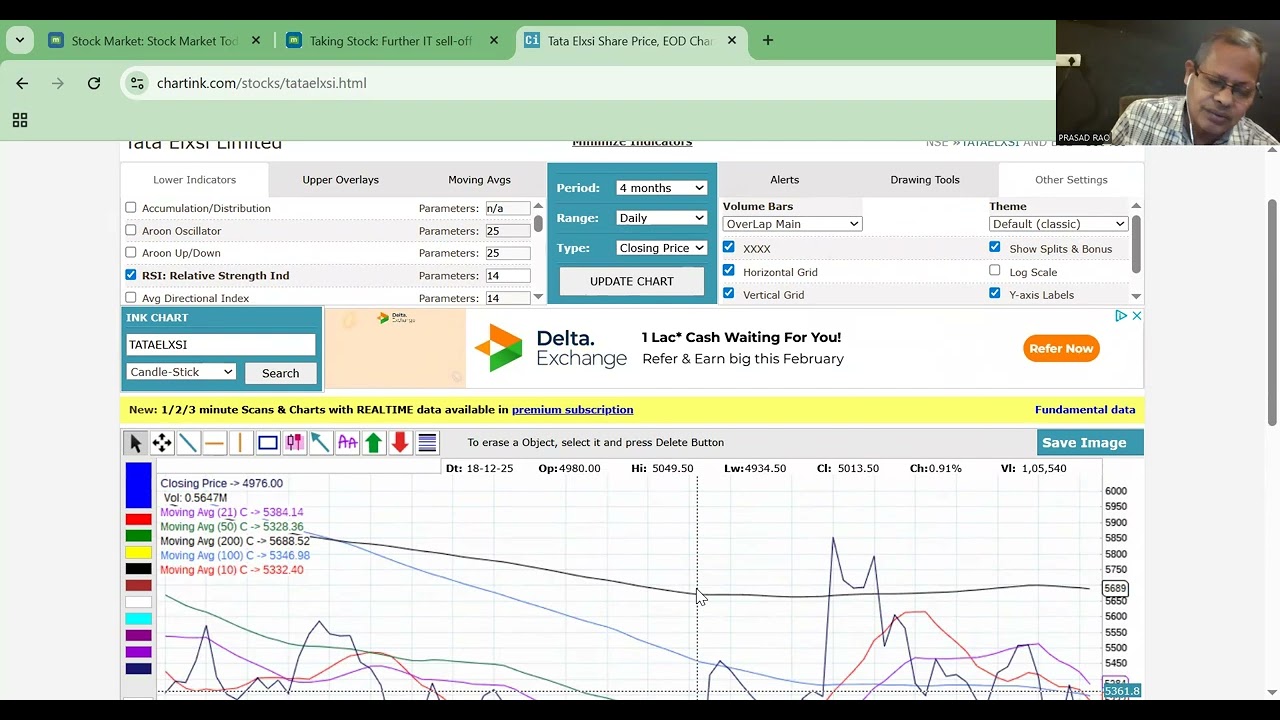Open the Volume Bars OverLap Main dropdown
The height and width of the screenshot is (720, 1280).
pyautogui.click(x=792, y=224)
